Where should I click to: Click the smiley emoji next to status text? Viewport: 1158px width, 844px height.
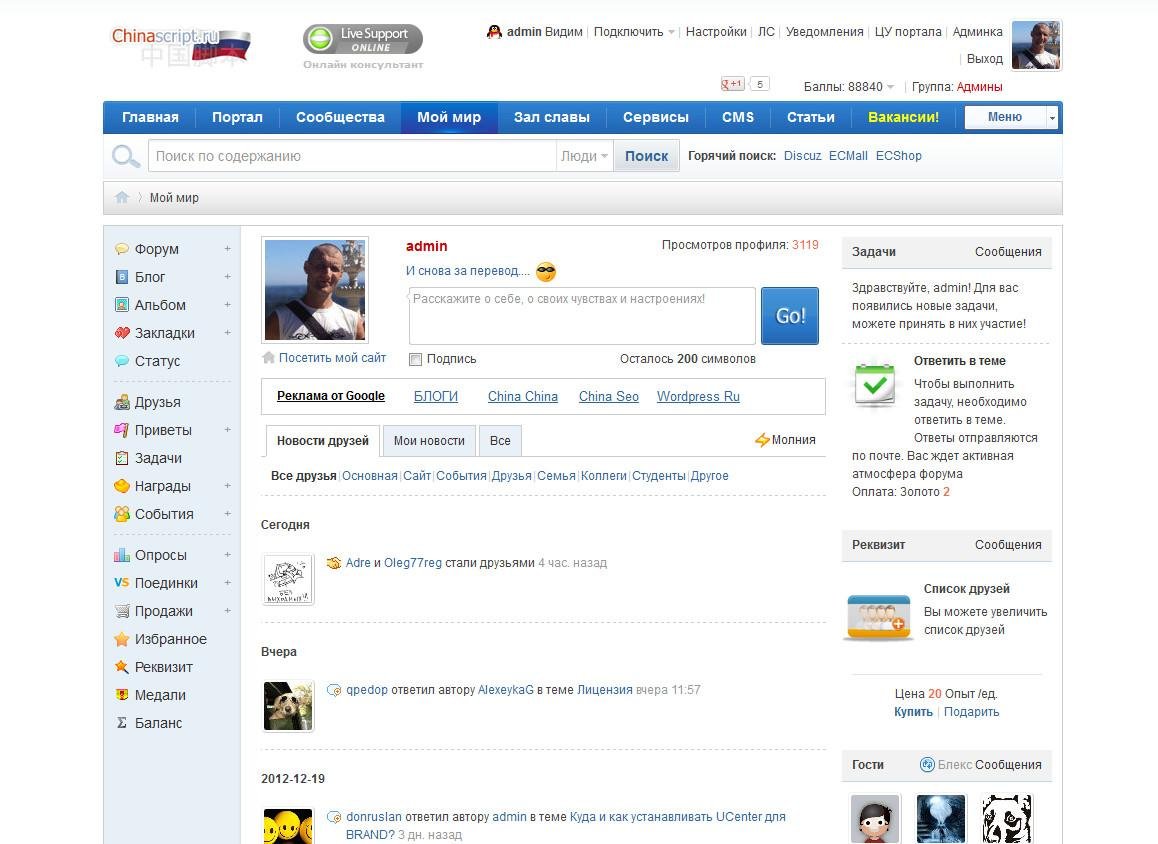click(544, 271)
